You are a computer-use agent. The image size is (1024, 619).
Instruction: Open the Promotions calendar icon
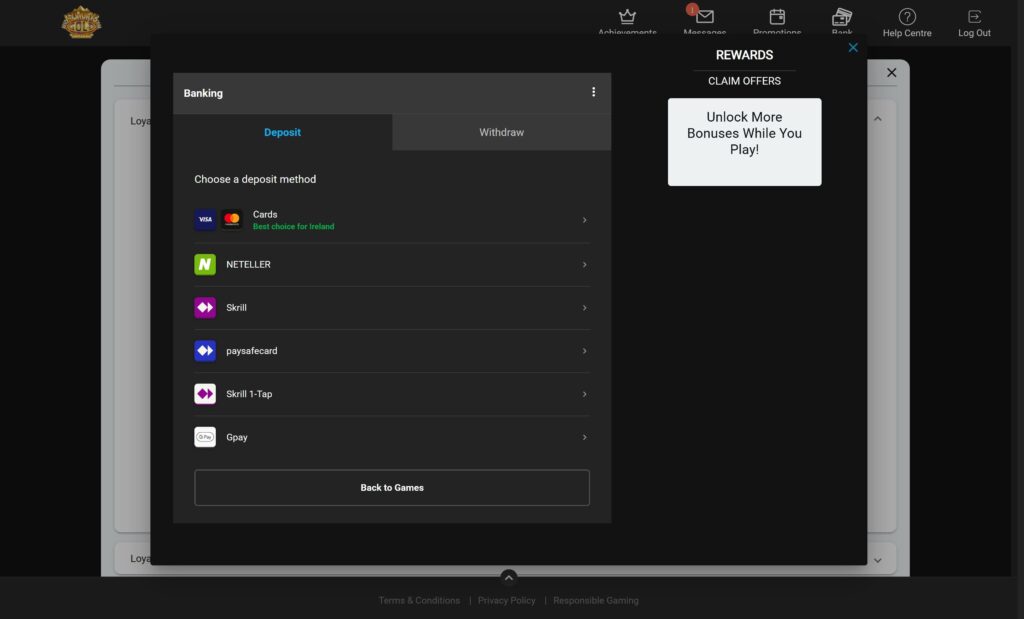(777, 17)
